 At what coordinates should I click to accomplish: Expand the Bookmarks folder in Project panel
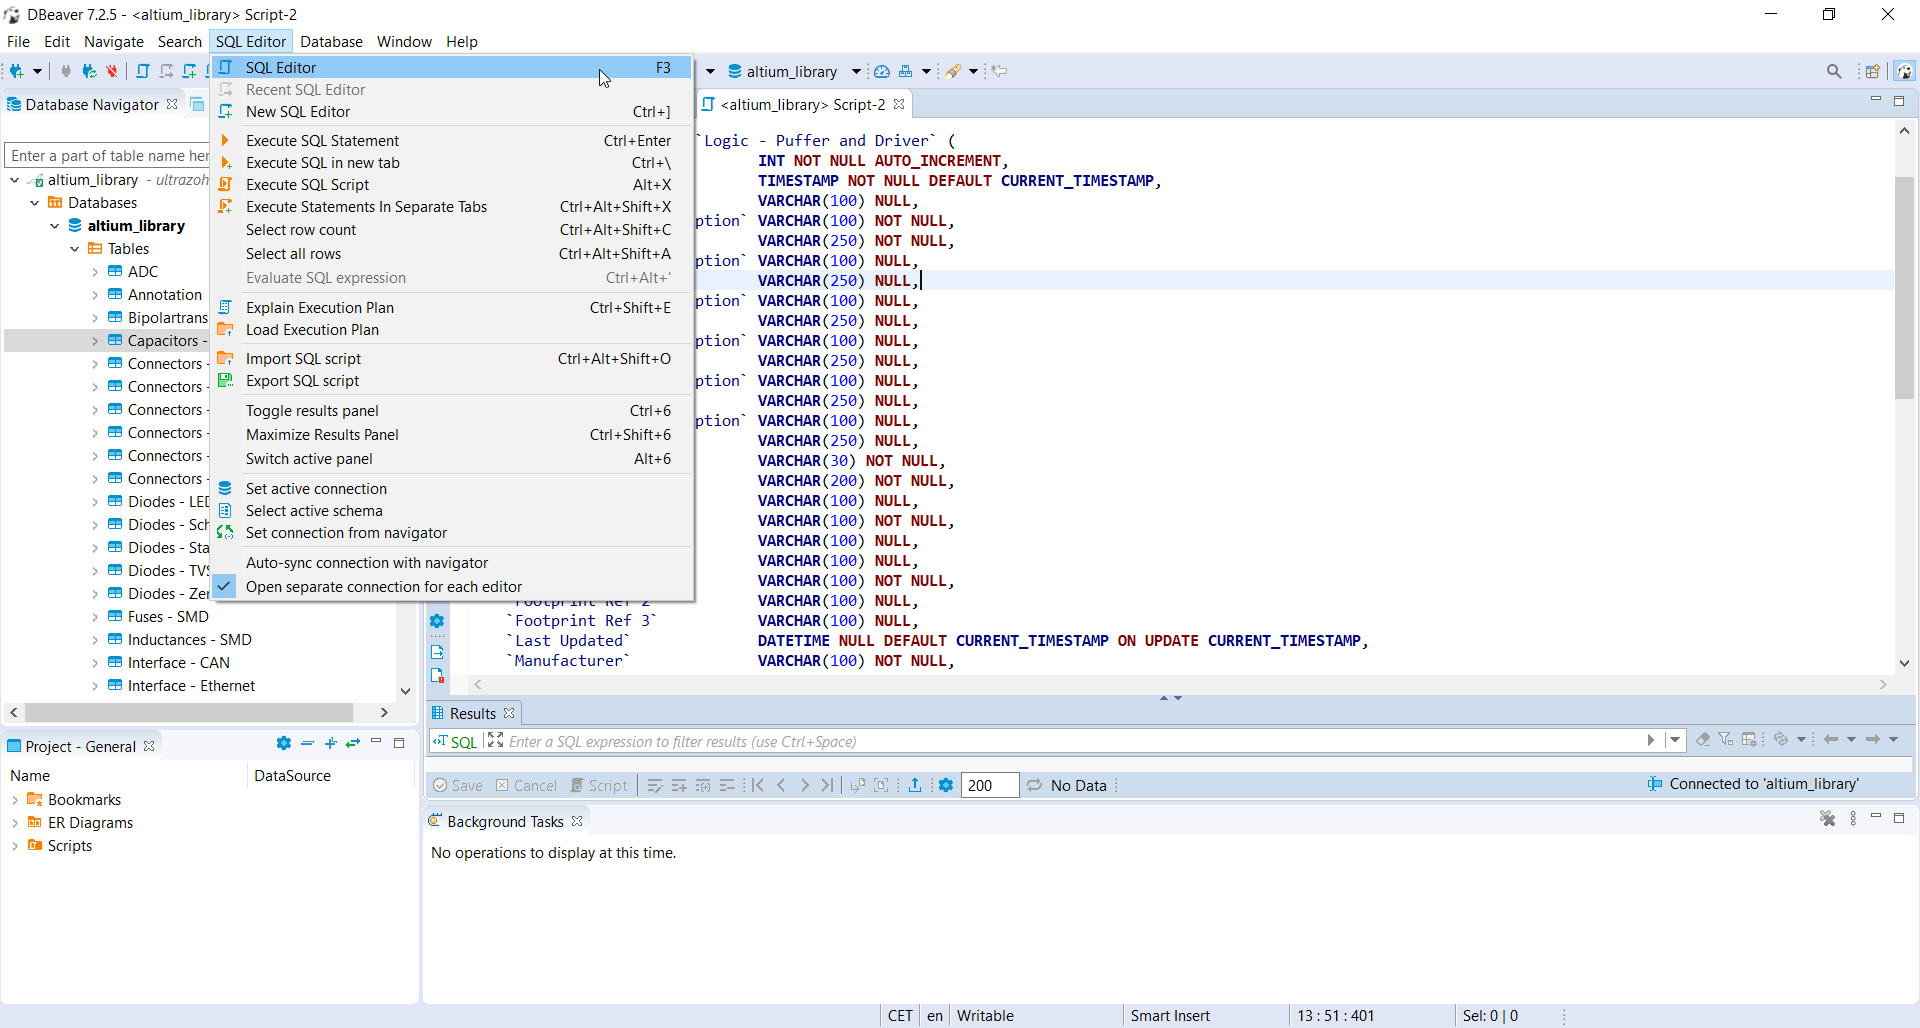(x=15, y=800)
